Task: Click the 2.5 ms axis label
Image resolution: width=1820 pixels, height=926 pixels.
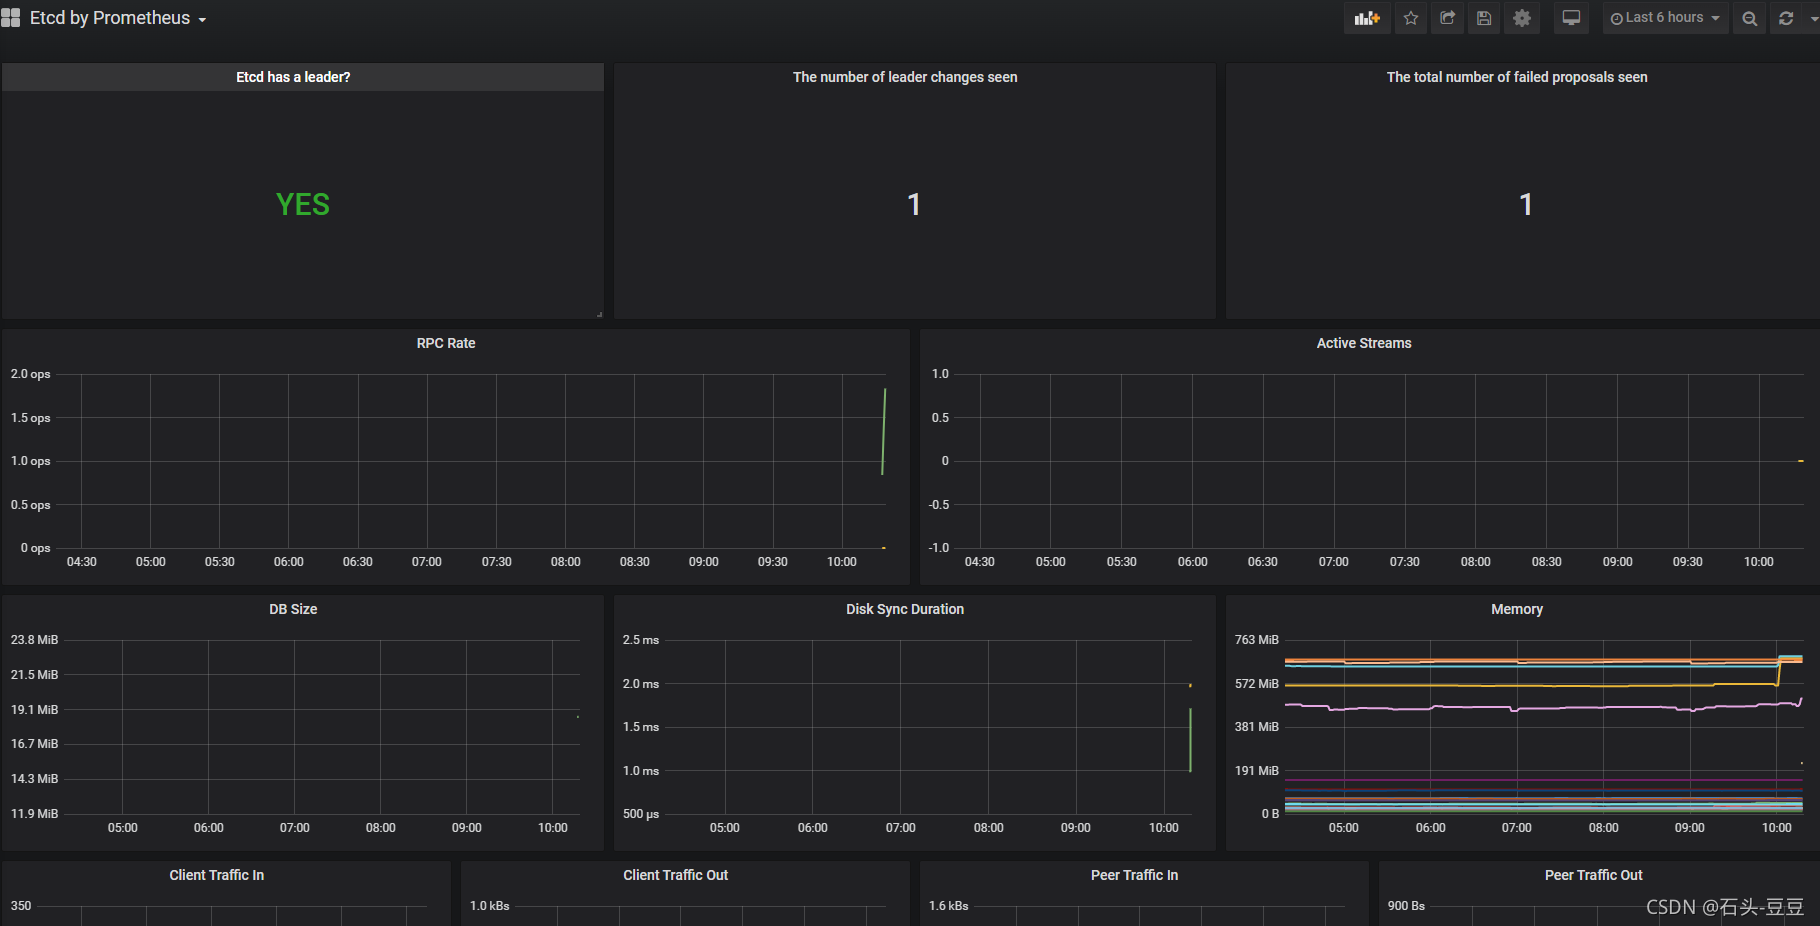Action: pos(641,640)
